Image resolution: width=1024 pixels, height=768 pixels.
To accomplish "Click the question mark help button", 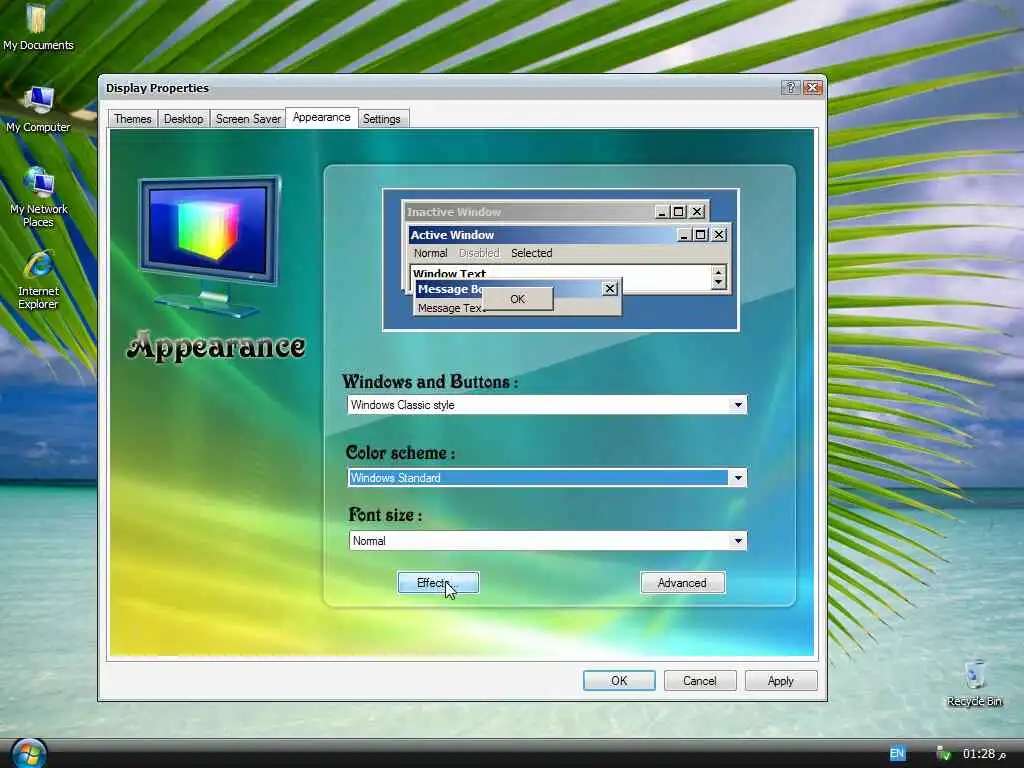I will tap(790, 88).
